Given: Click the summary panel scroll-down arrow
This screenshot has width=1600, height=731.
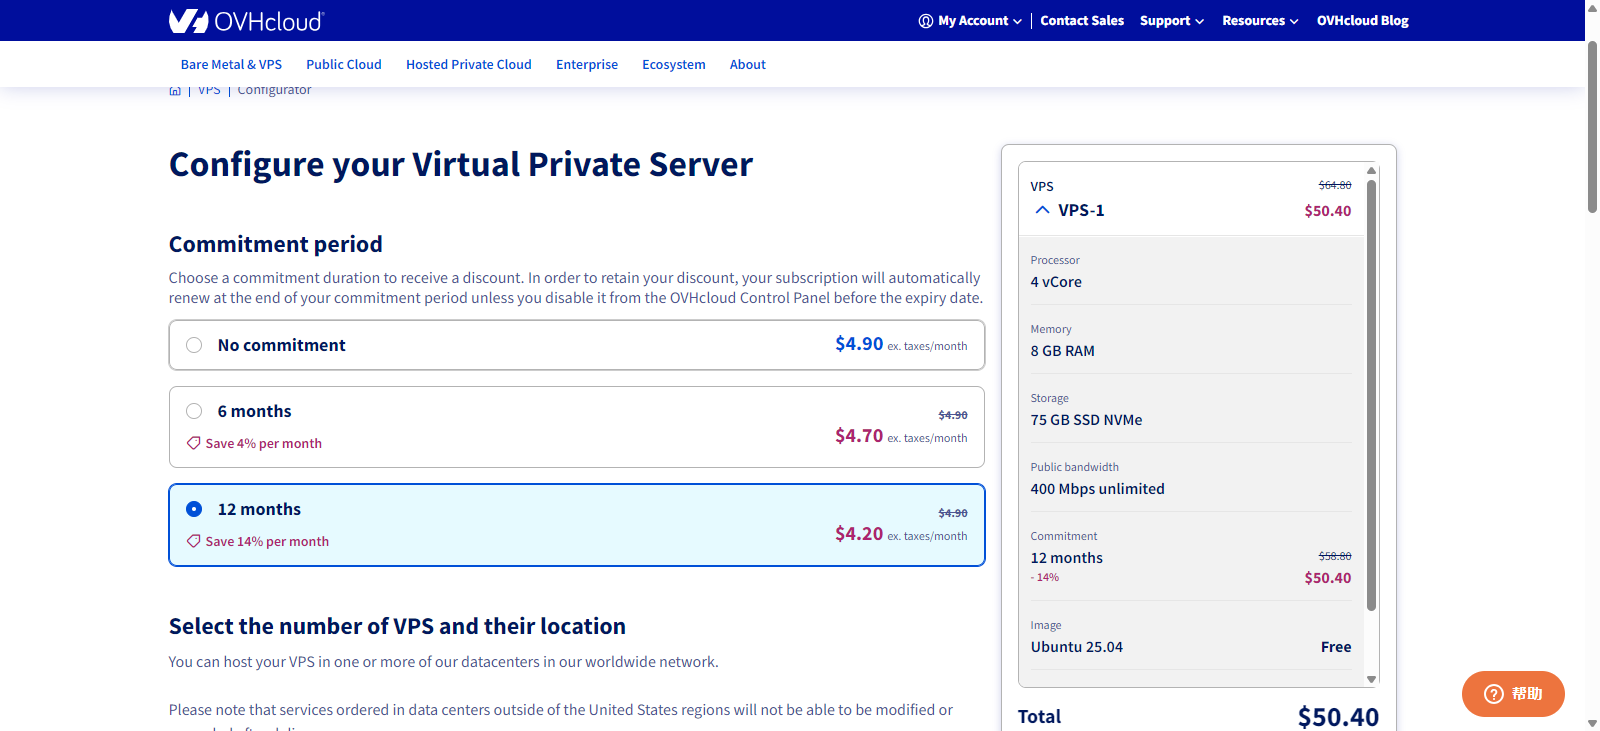Looking at the screenshot, I should (x=1371, y=679).
